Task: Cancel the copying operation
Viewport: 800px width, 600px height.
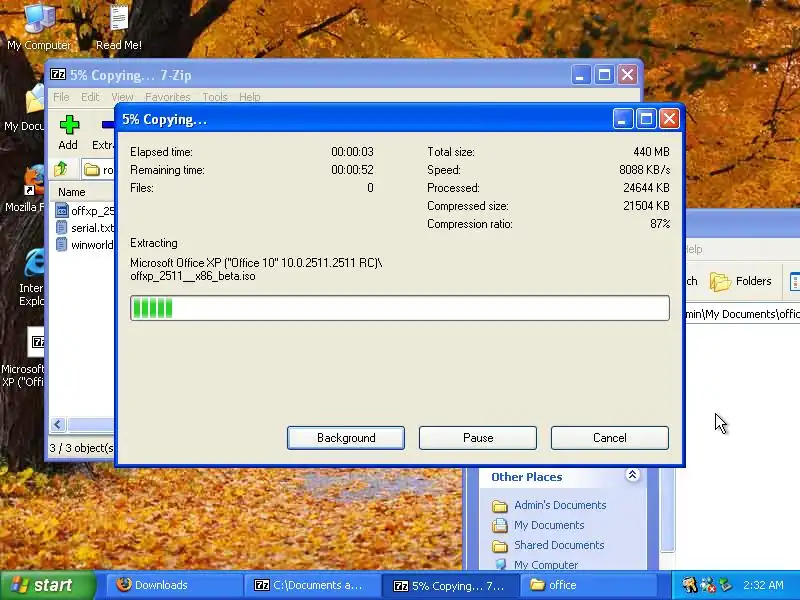Action: [610, 438]
